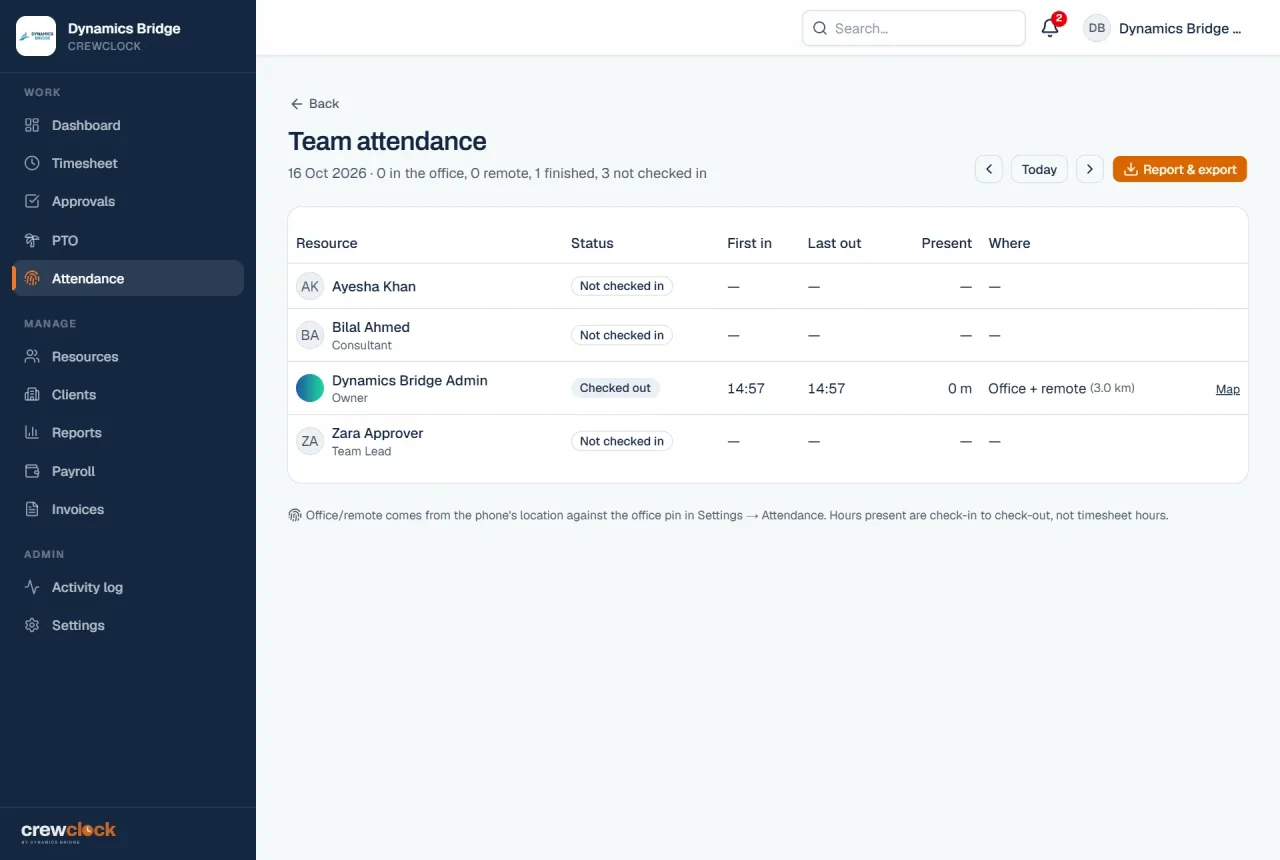Click the Dashboard grid icon in sidebar
Image resolution: width=1280 pixels, height=860 pixels.
32,125
